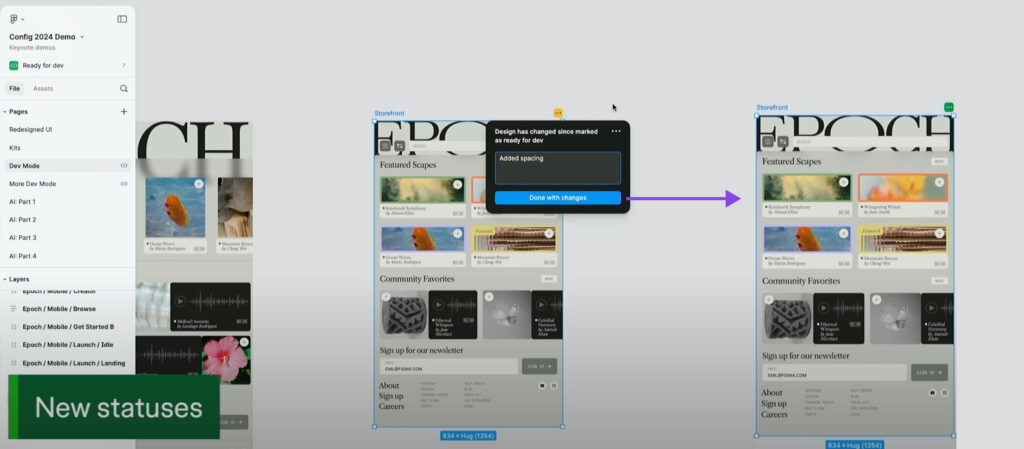Click the frame icon beside Launch / Idle layer

(x=14, y=345)
